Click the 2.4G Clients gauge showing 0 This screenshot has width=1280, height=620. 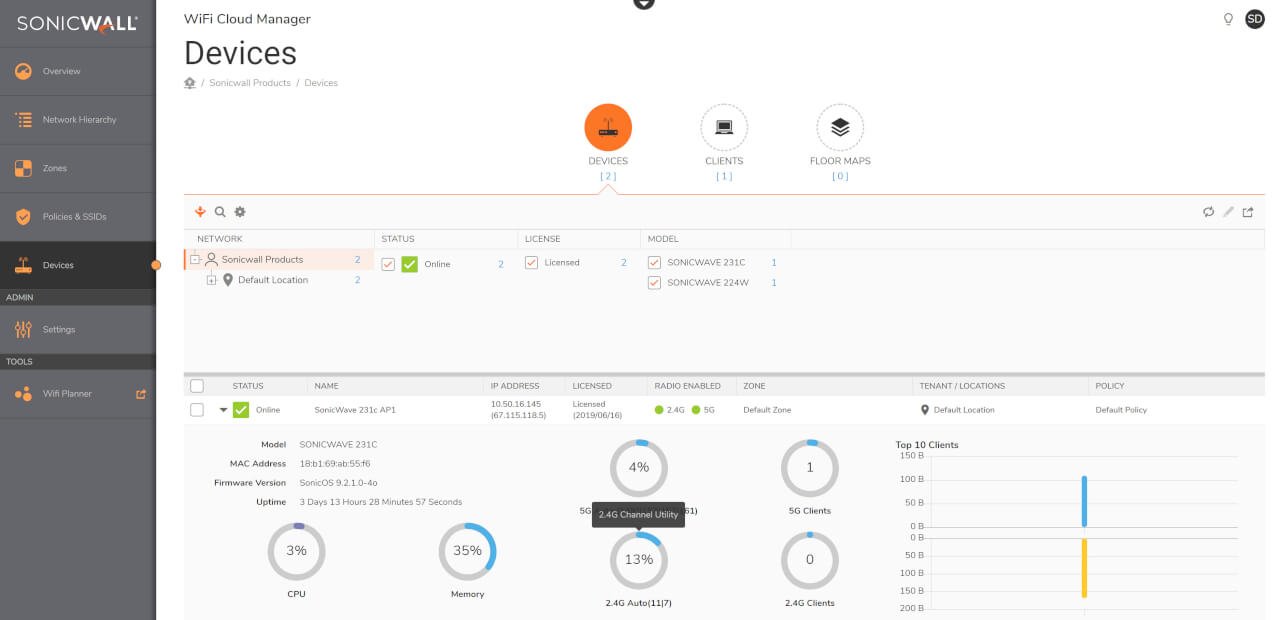tap(810, 560)
